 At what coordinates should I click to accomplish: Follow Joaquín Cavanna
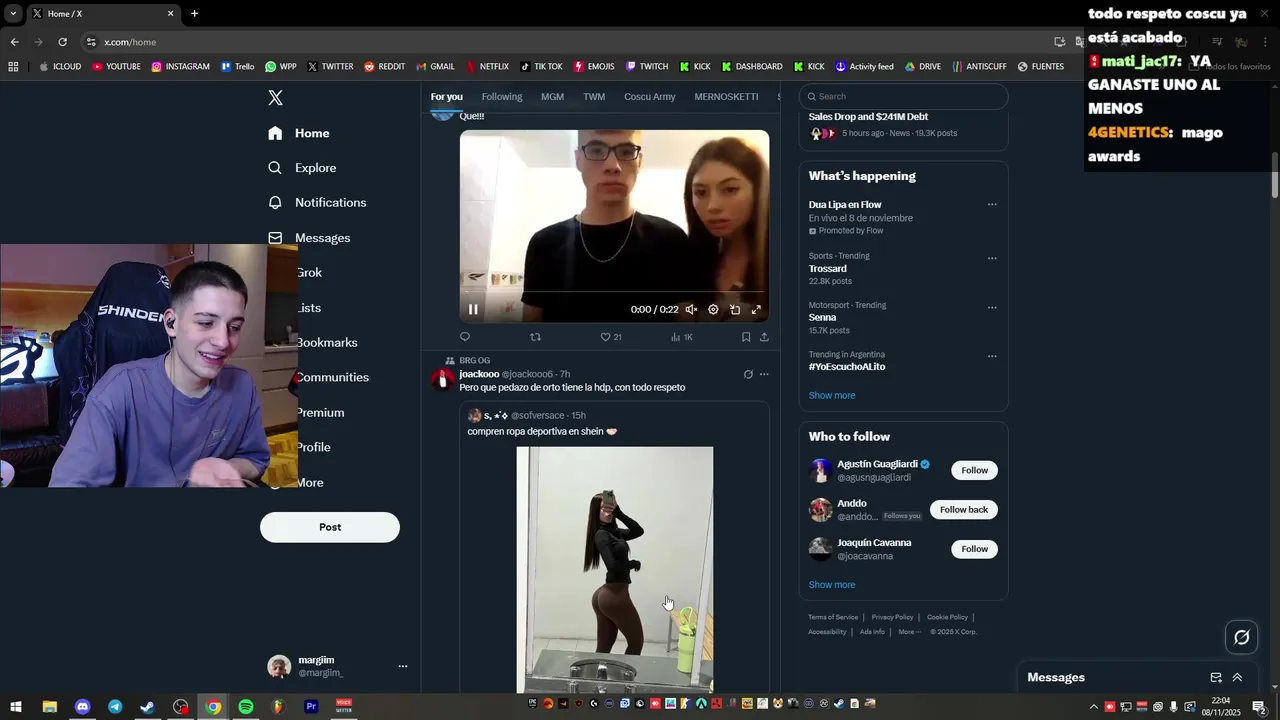[x=974, y=548]
